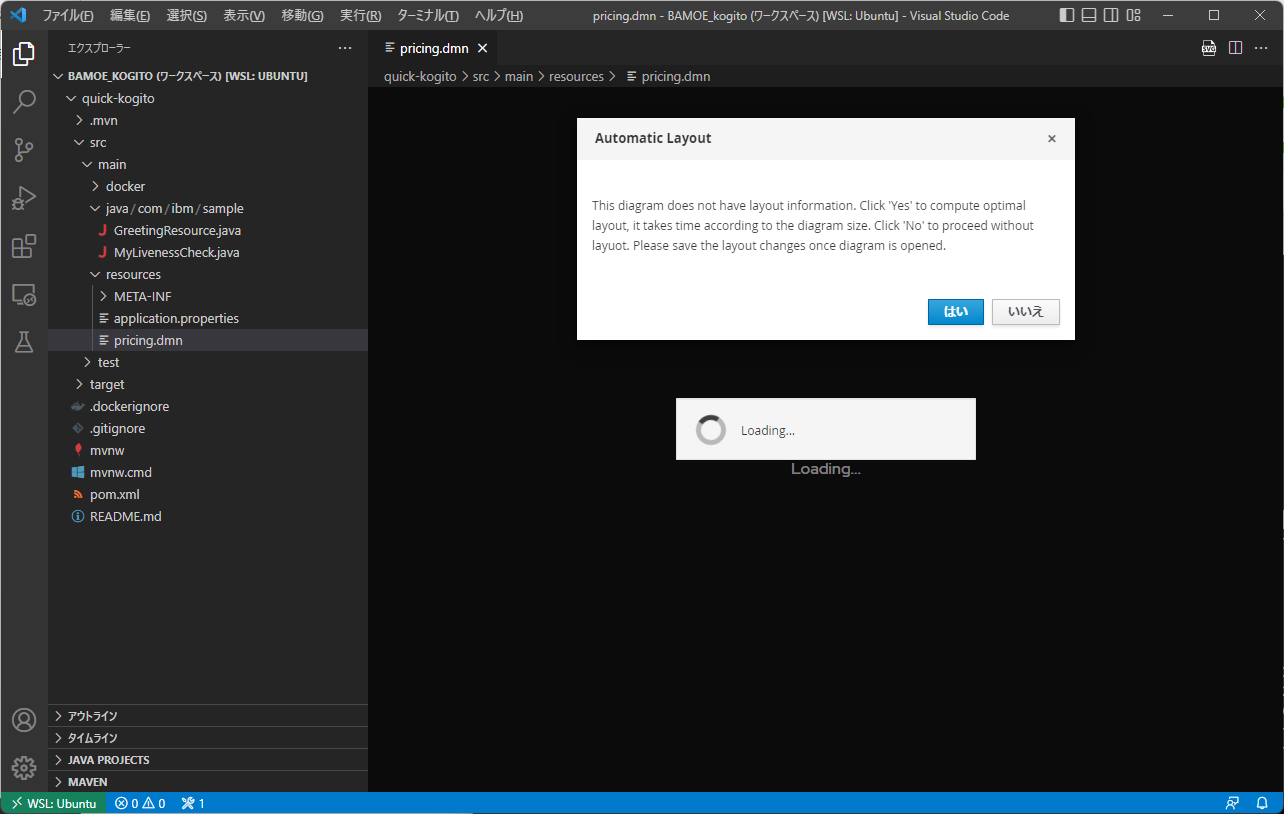Open the Manage gear icon
Image resolution: width=1284 pixels, height=814 pixels.
pos(24,768)
